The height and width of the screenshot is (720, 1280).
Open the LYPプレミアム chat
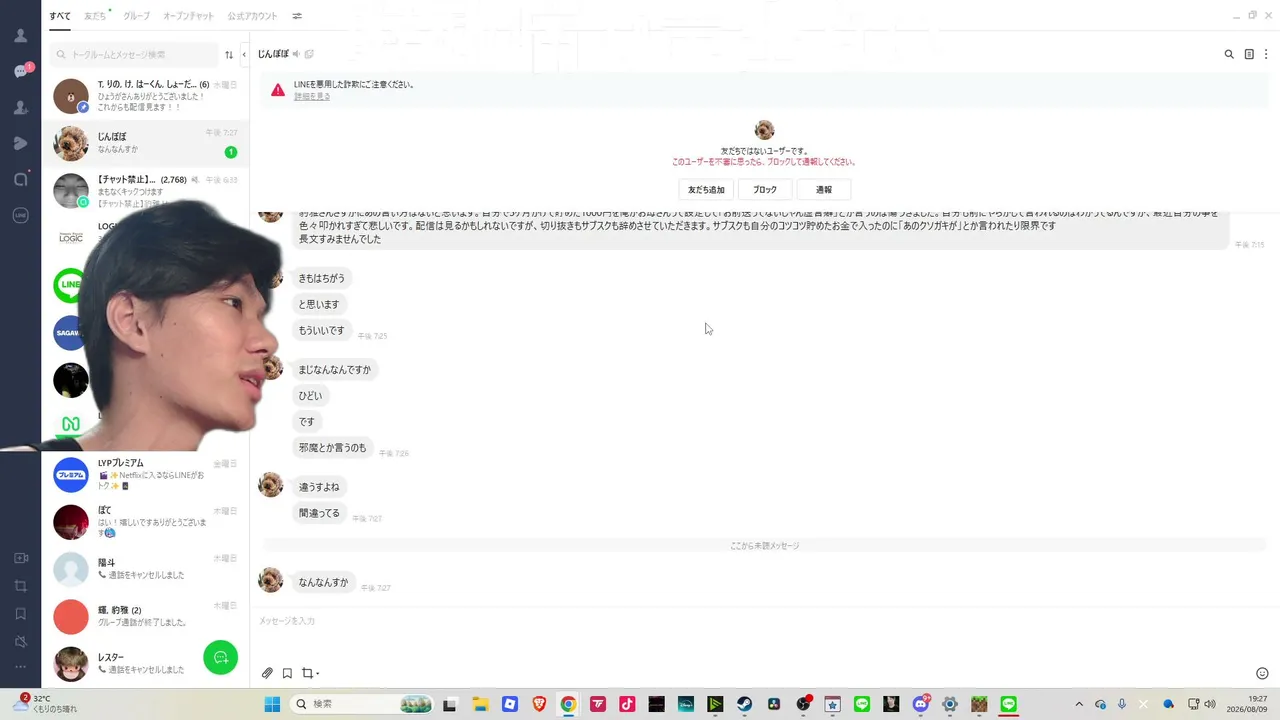[x=145, y=474]
